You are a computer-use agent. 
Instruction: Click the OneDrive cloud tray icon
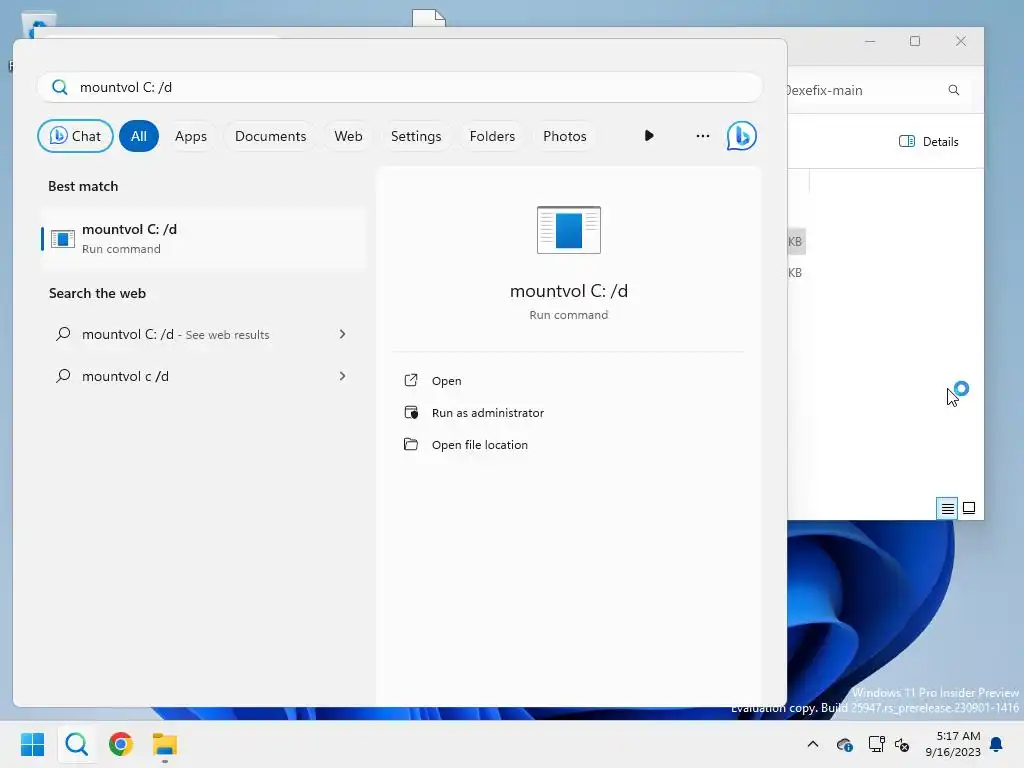click(844, 744)
